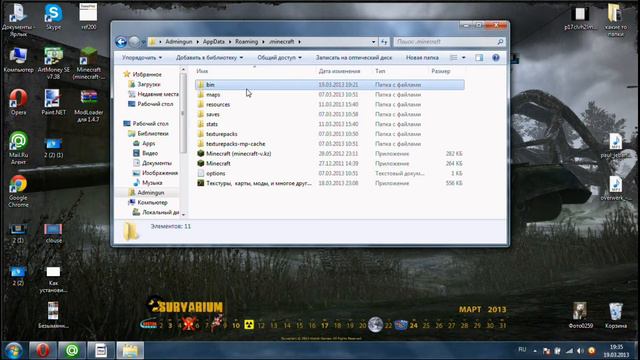Open Mail.Ru Agent from the taskbar
The height and width of the screenshot is (360, 640).
coord(72,351)
